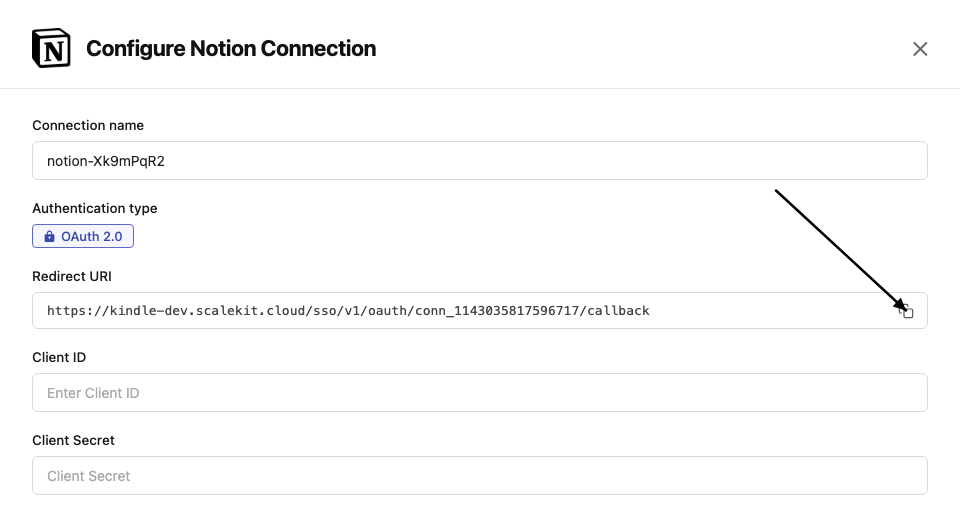The height and width of the screenshot is (527, 960).
Task: Click the Notion logo icon
Action: pyautogui.click(x=51, y=48)
